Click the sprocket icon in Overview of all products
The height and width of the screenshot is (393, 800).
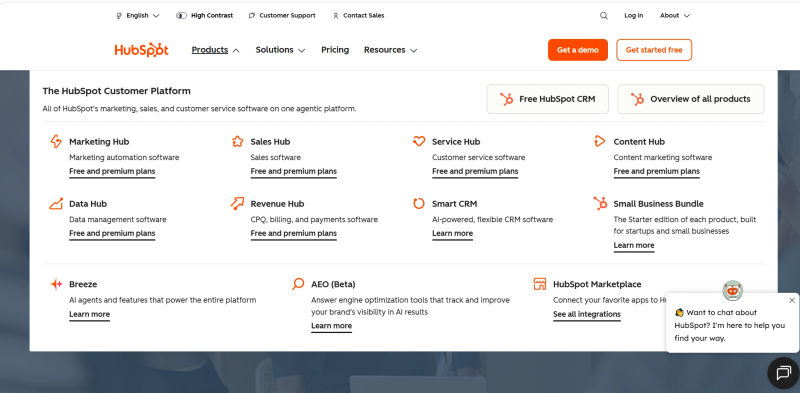tap(637, 99)
